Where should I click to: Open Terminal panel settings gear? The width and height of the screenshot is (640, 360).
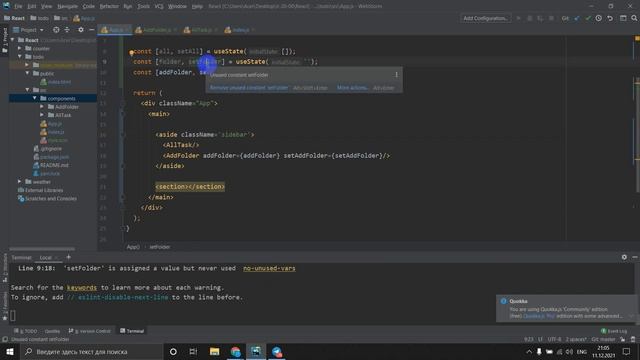coord(624,257)
